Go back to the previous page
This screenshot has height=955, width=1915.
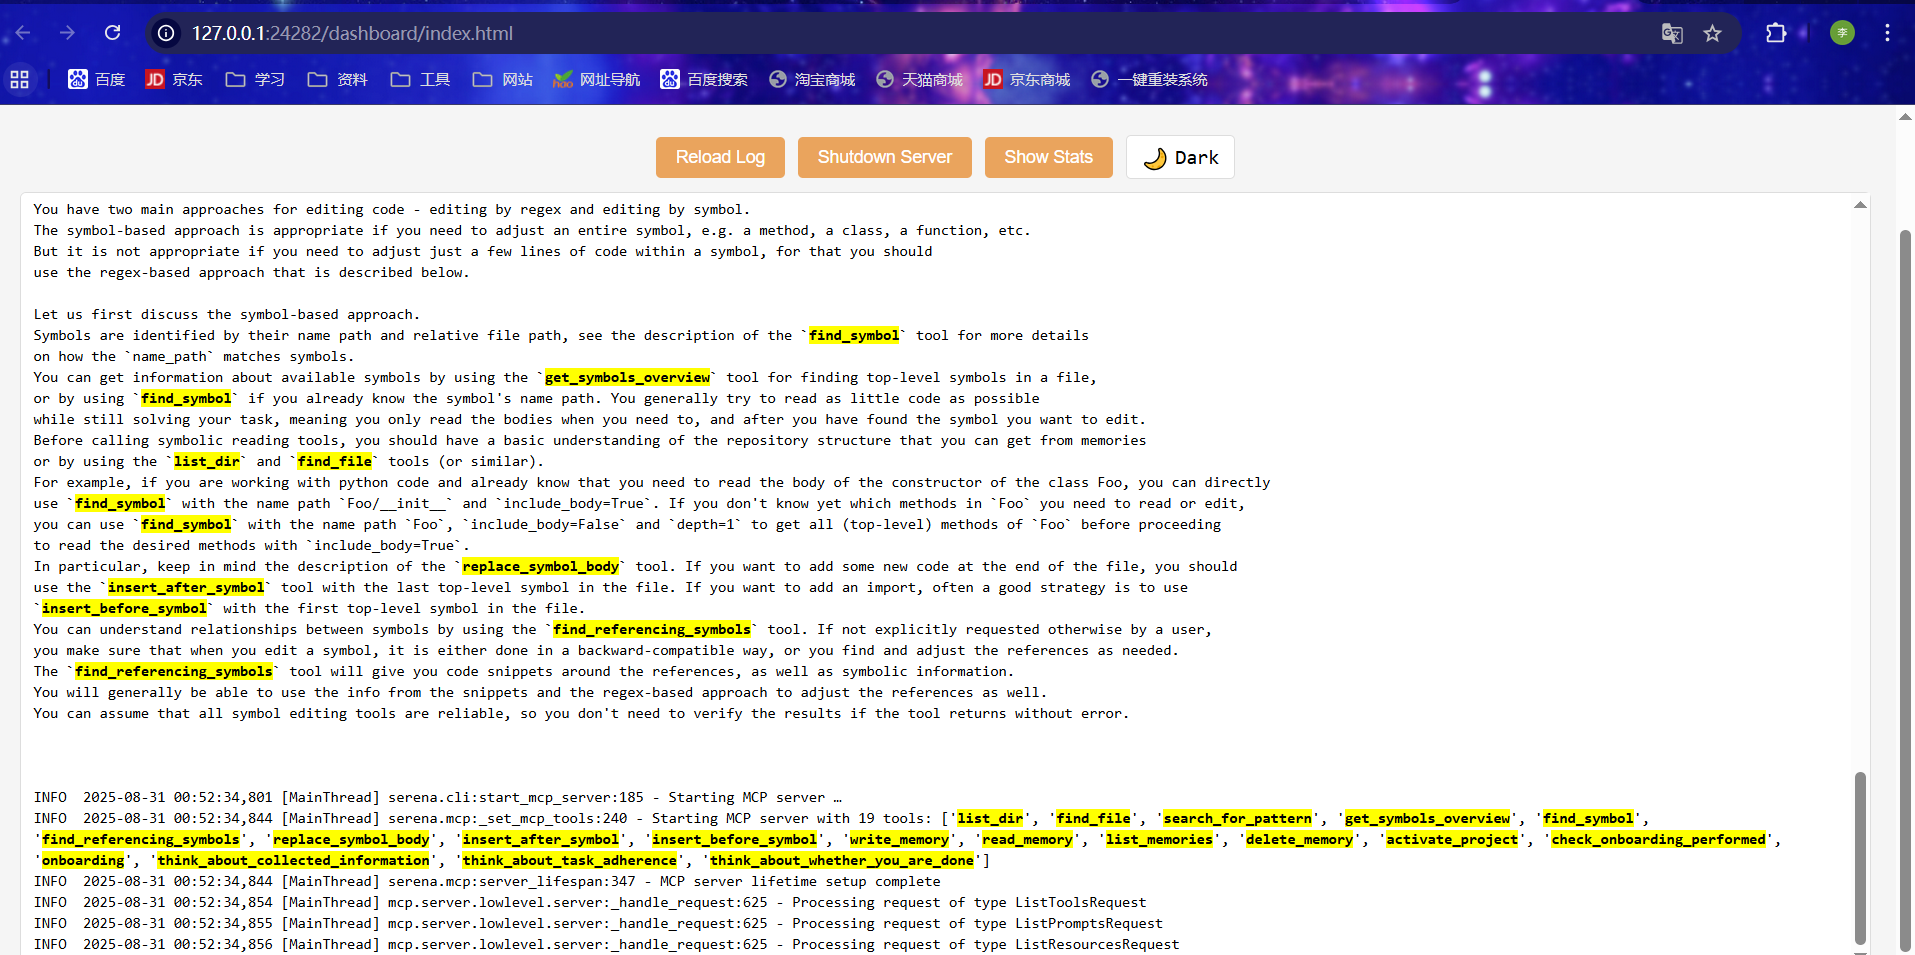(23, 33)
